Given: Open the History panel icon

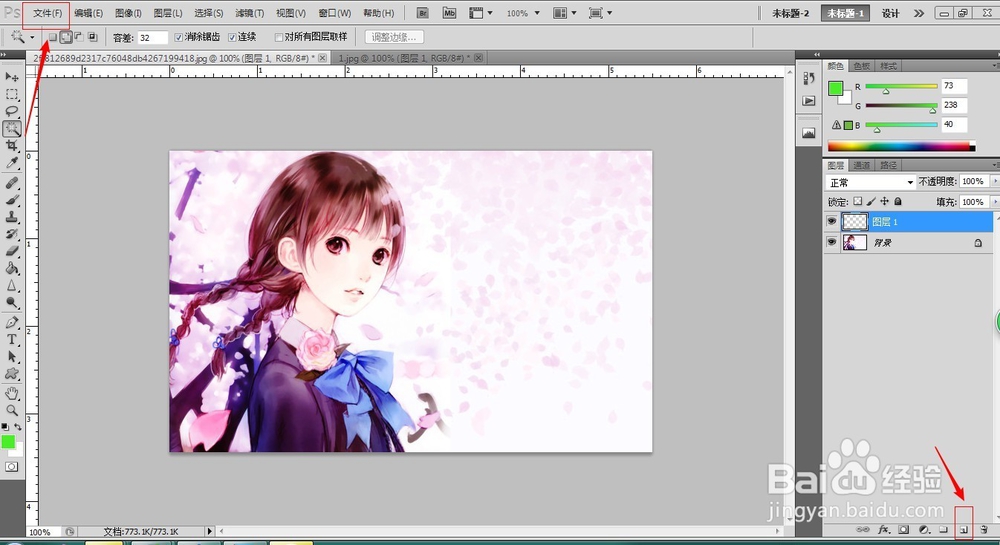Looking at the screenshot, I should pos(809,78).
